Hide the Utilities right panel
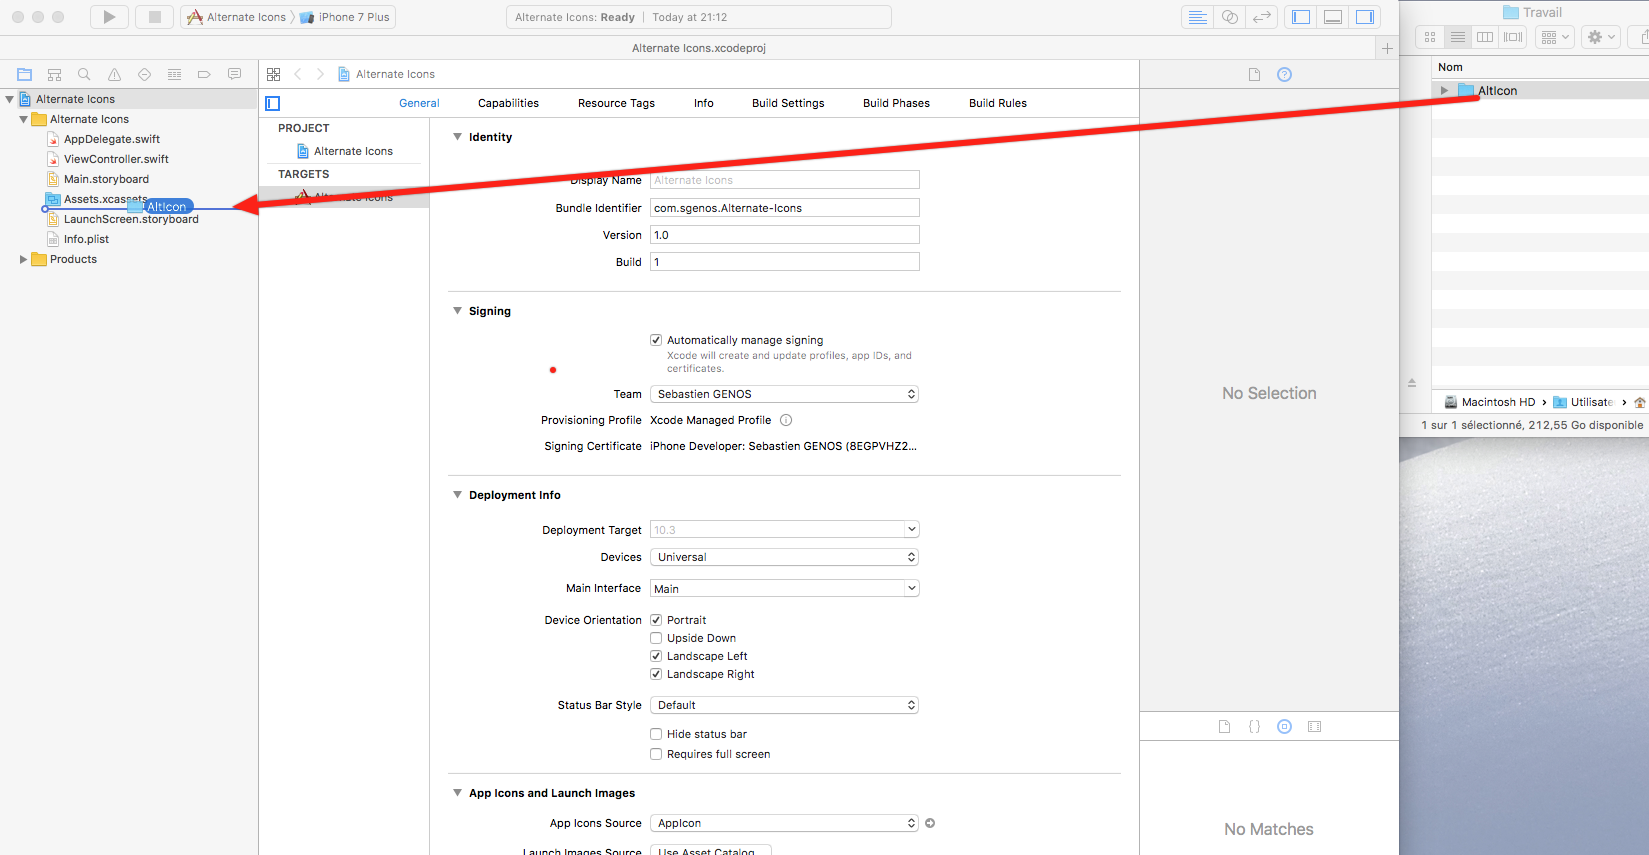 1364,17
